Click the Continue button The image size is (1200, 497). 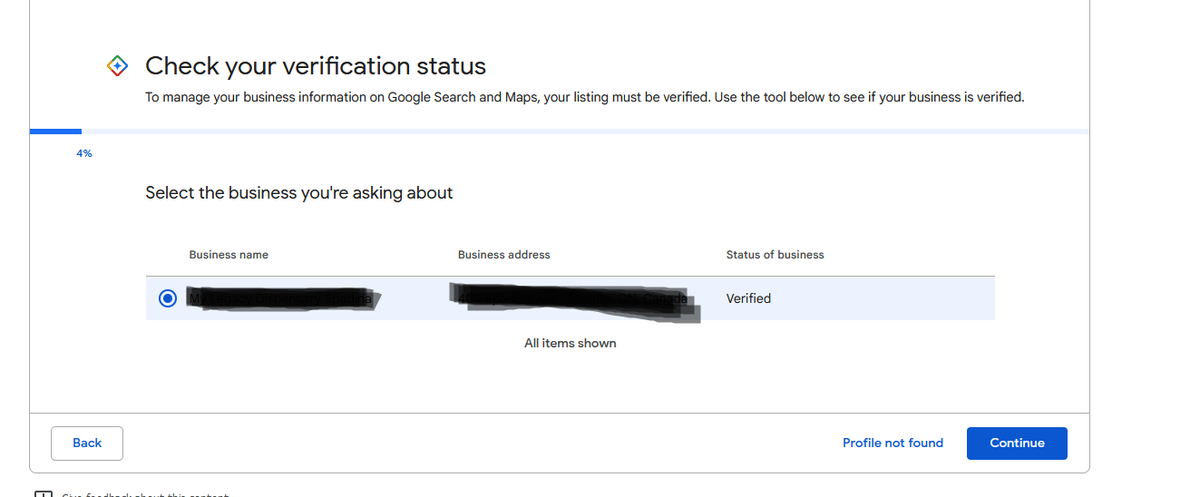[x=1016, y=443]
